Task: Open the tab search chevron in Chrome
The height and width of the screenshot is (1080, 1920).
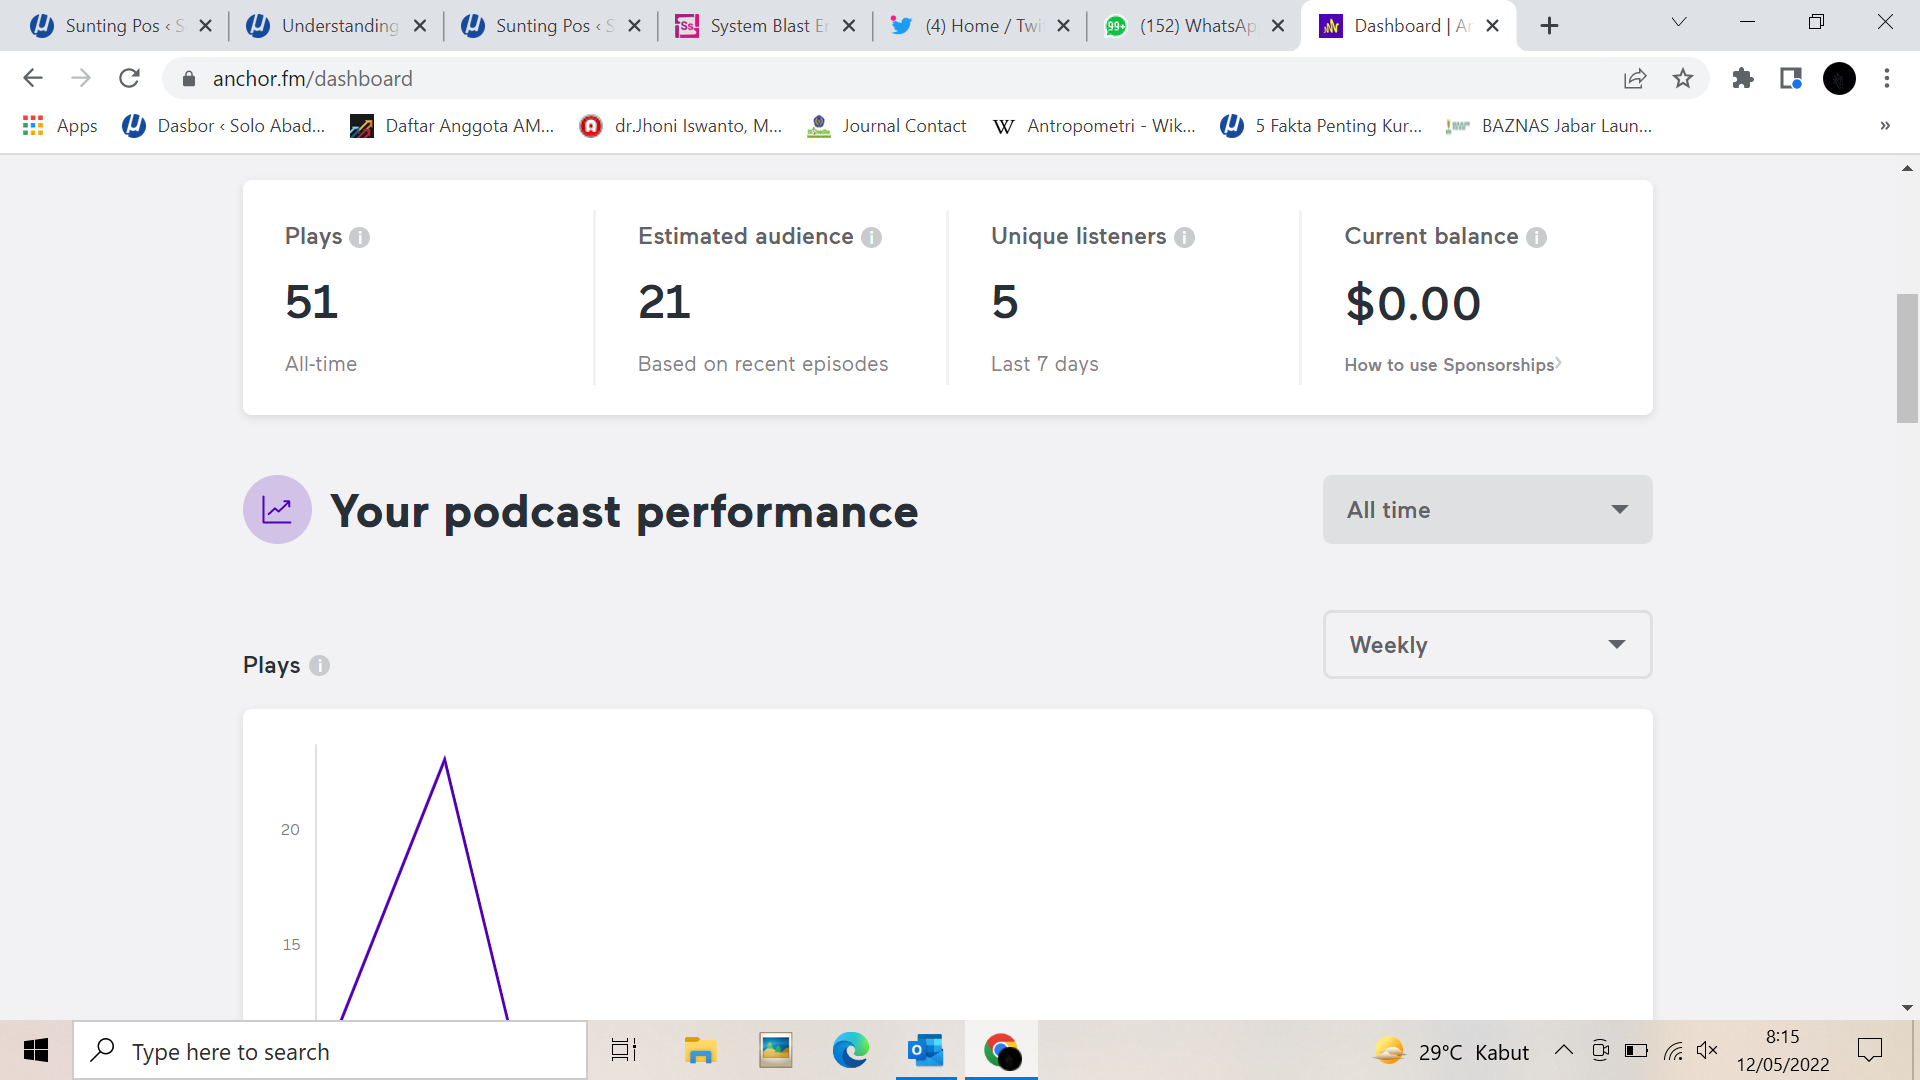Action: [1679, 23]
